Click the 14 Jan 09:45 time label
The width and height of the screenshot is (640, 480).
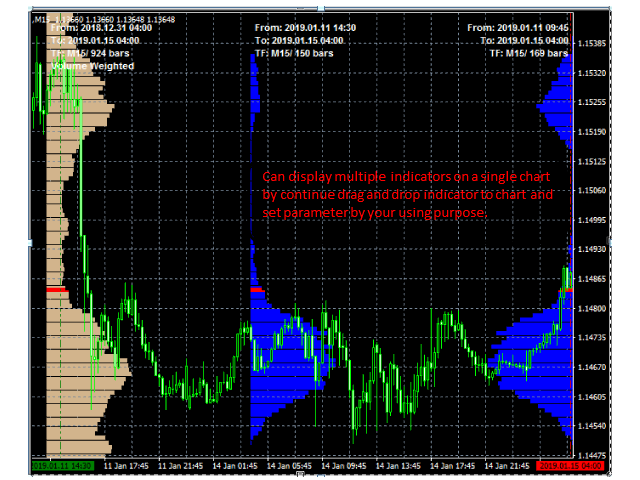pyautogui.click(x=344, y=466)
